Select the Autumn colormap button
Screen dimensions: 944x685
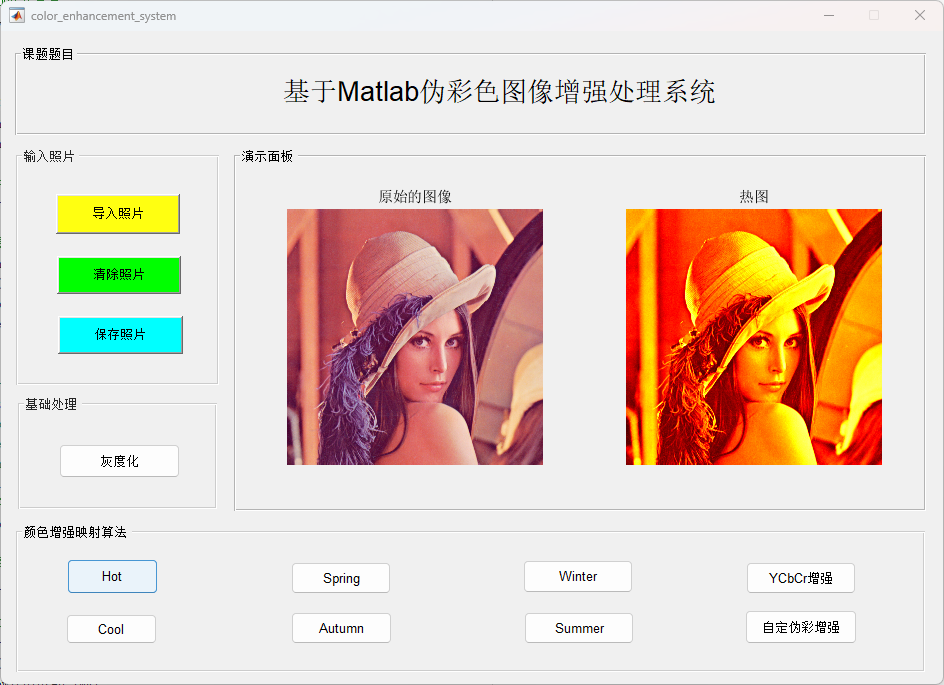tap(341, 628)
